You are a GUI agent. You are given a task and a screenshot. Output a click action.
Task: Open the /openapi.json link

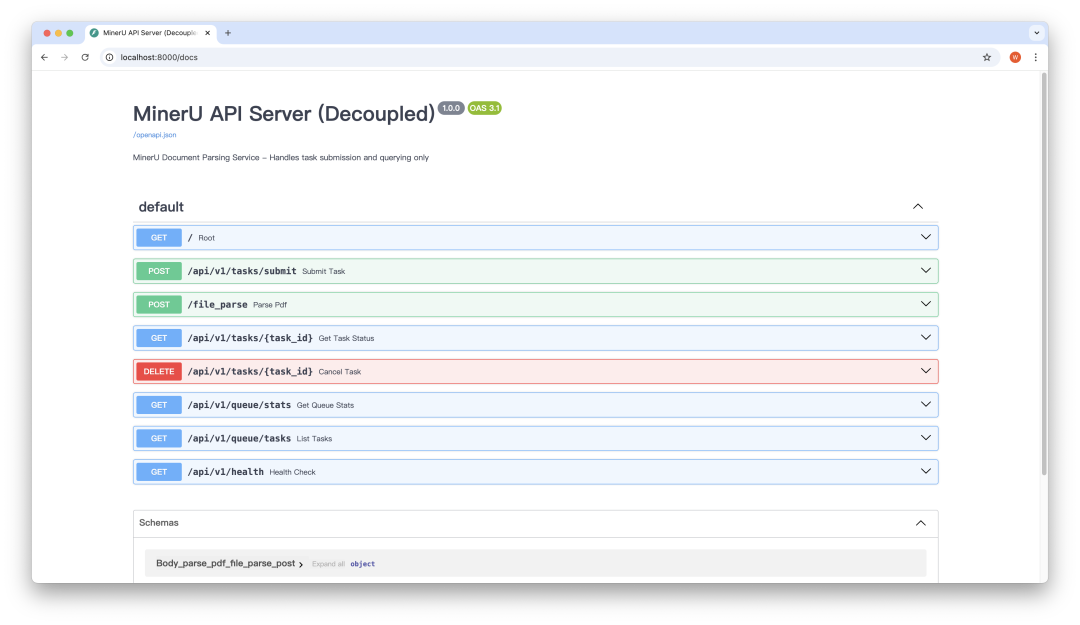pos(154,135)
